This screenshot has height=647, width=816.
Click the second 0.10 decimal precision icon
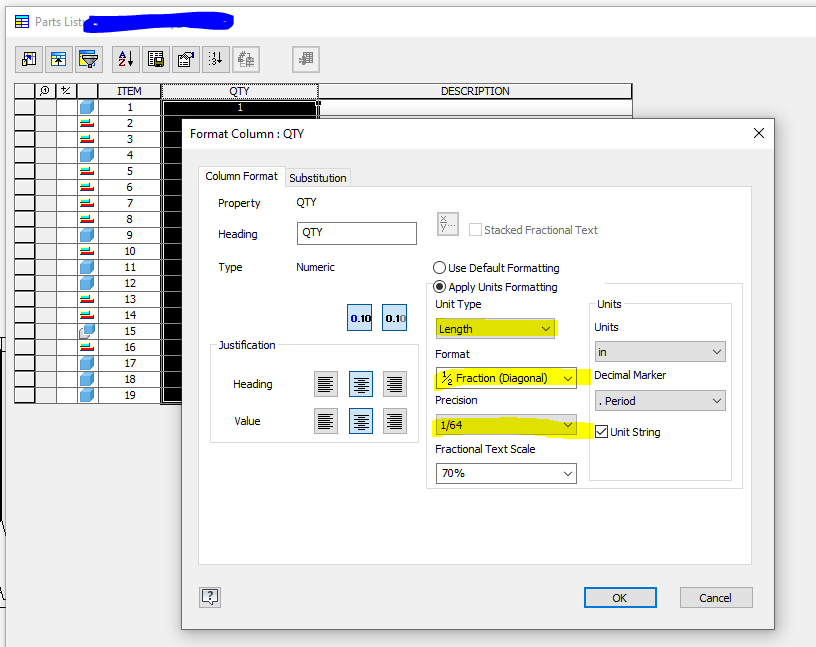tap(394, 318)
